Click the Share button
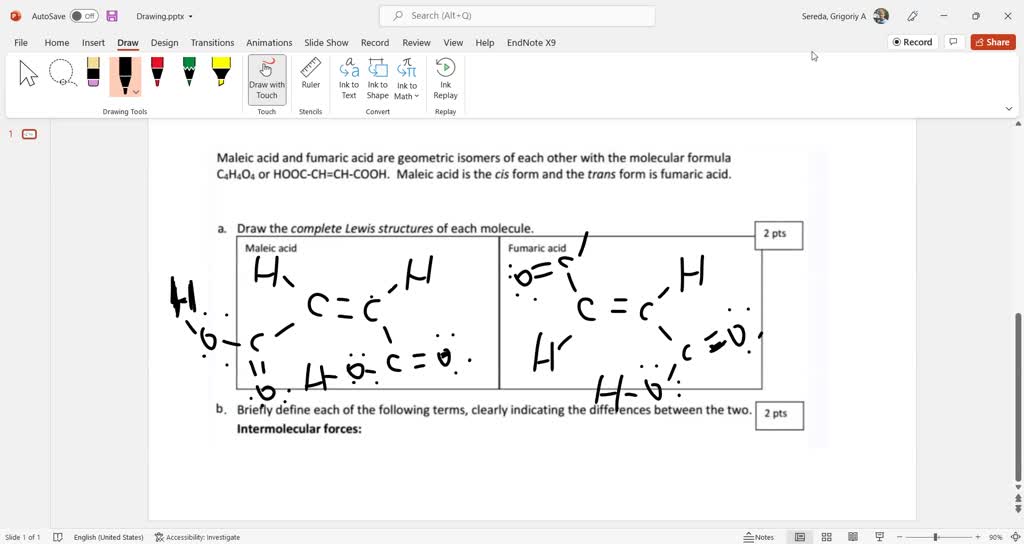The width and height of the screenshot is (1024, 544). click(993, 42)
